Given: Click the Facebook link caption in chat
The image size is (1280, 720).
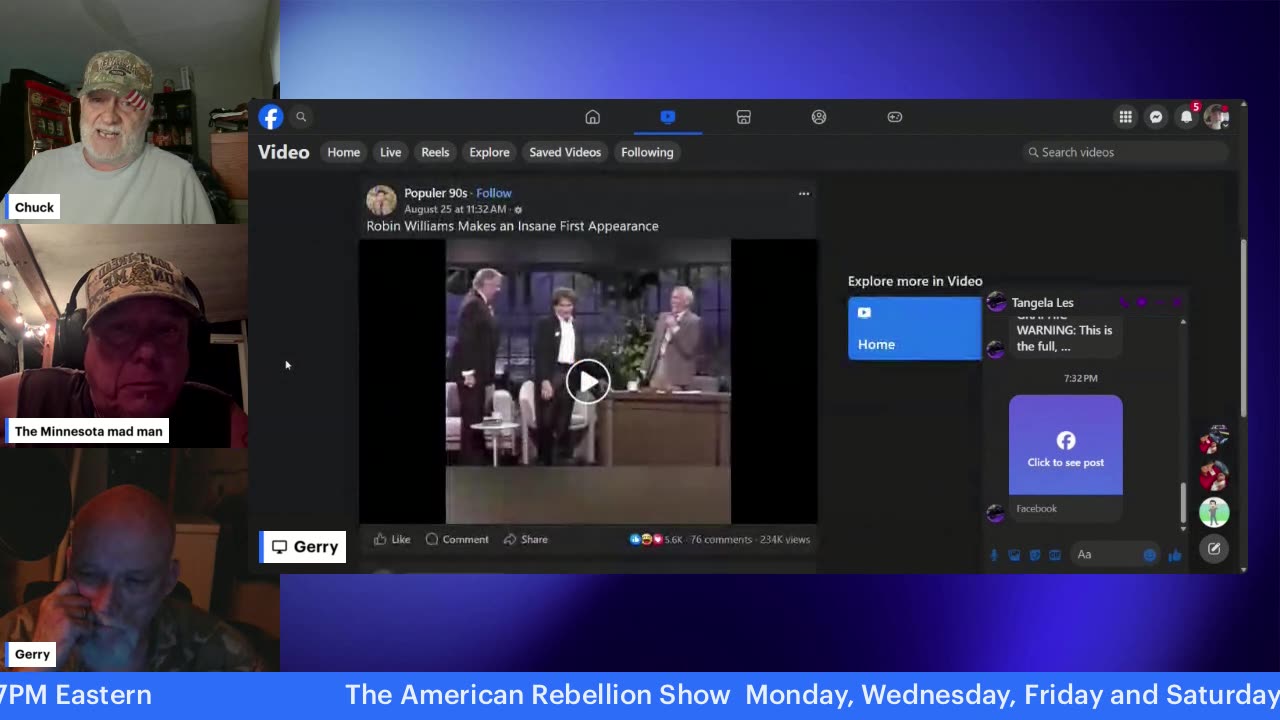Looking at the screenshot, I should point(1036,509).
